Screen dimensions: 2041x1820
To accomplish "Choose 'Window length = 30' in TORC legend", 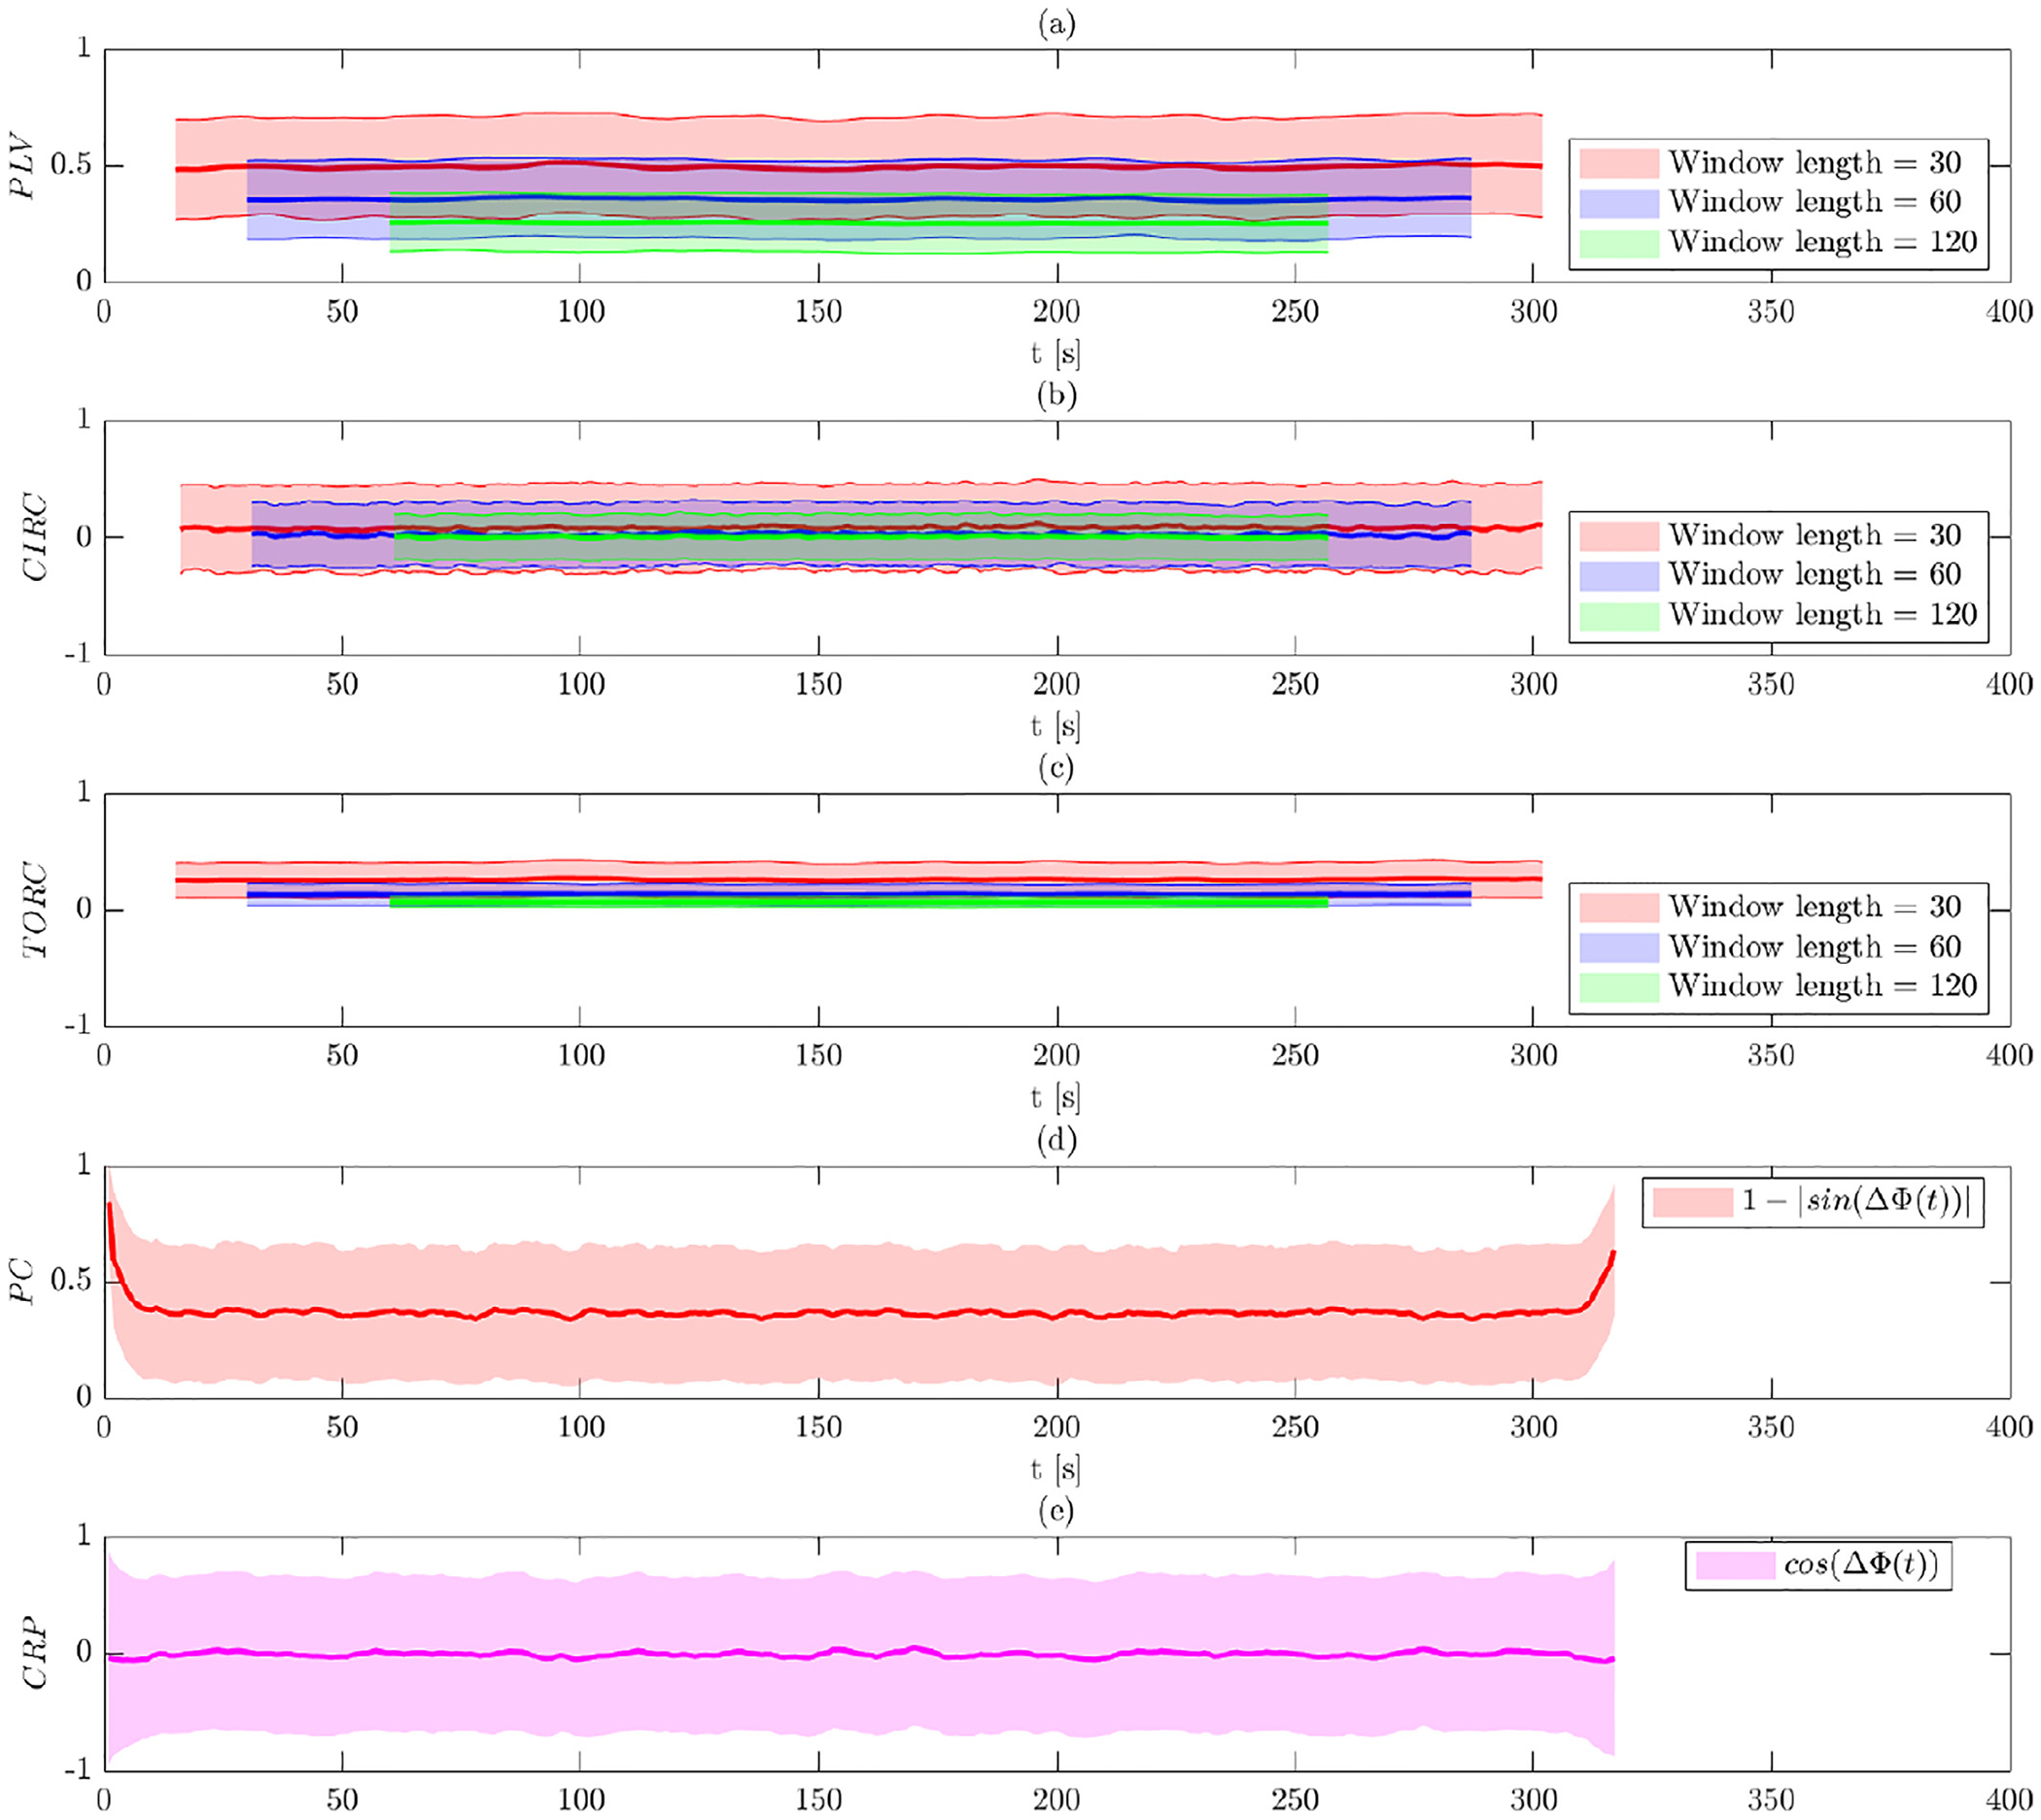I will tap(1815, 907).
